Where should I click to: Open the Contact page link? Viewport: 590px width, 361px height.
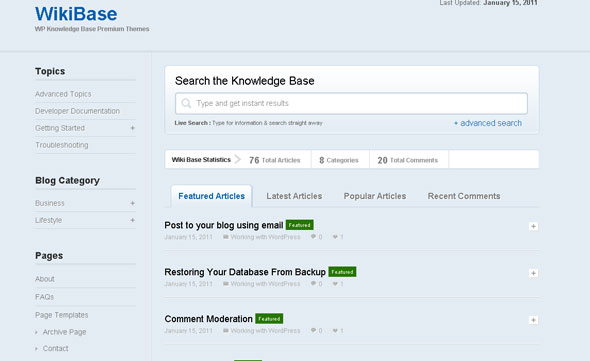pos(56,349)
